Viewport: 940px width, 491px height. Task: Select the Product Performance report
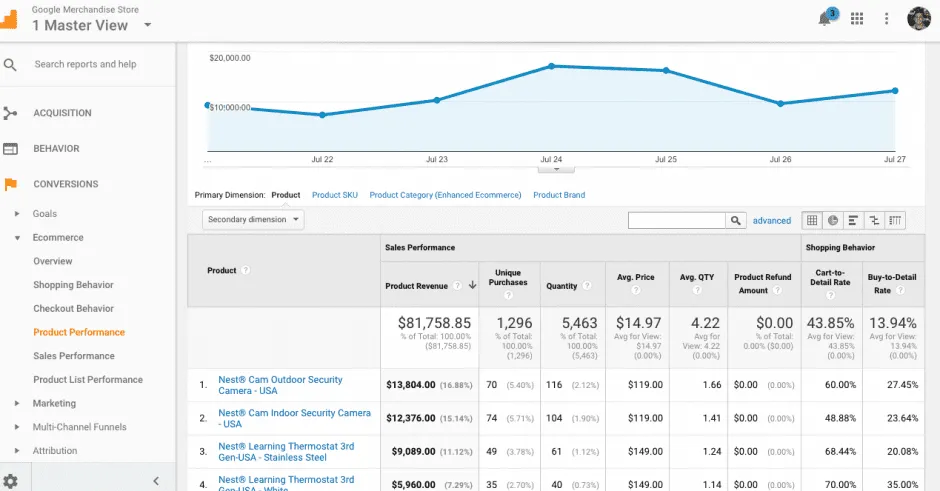[79, 332]
